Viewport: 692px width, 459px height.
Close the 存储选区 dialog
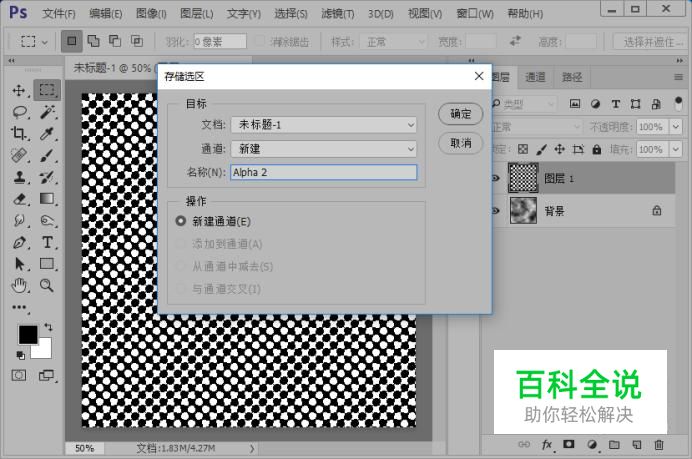coord(479,76)
